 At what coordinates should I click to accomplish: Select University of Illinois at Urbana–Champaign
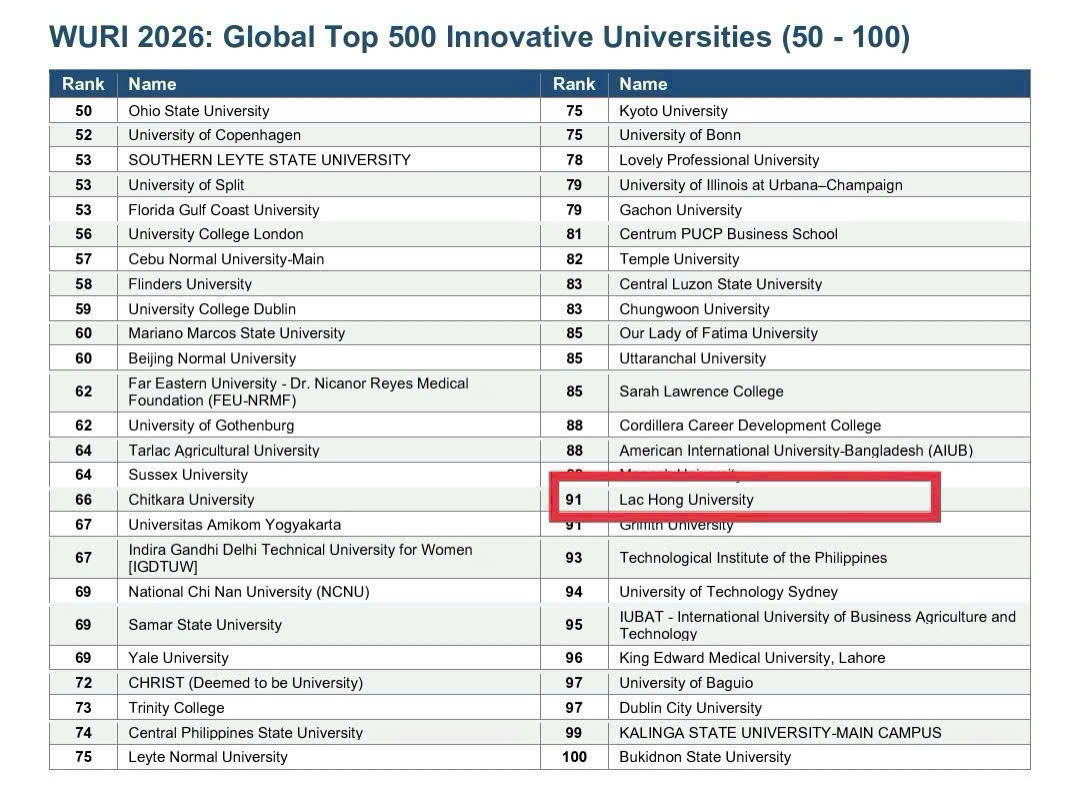pos(760,185)
